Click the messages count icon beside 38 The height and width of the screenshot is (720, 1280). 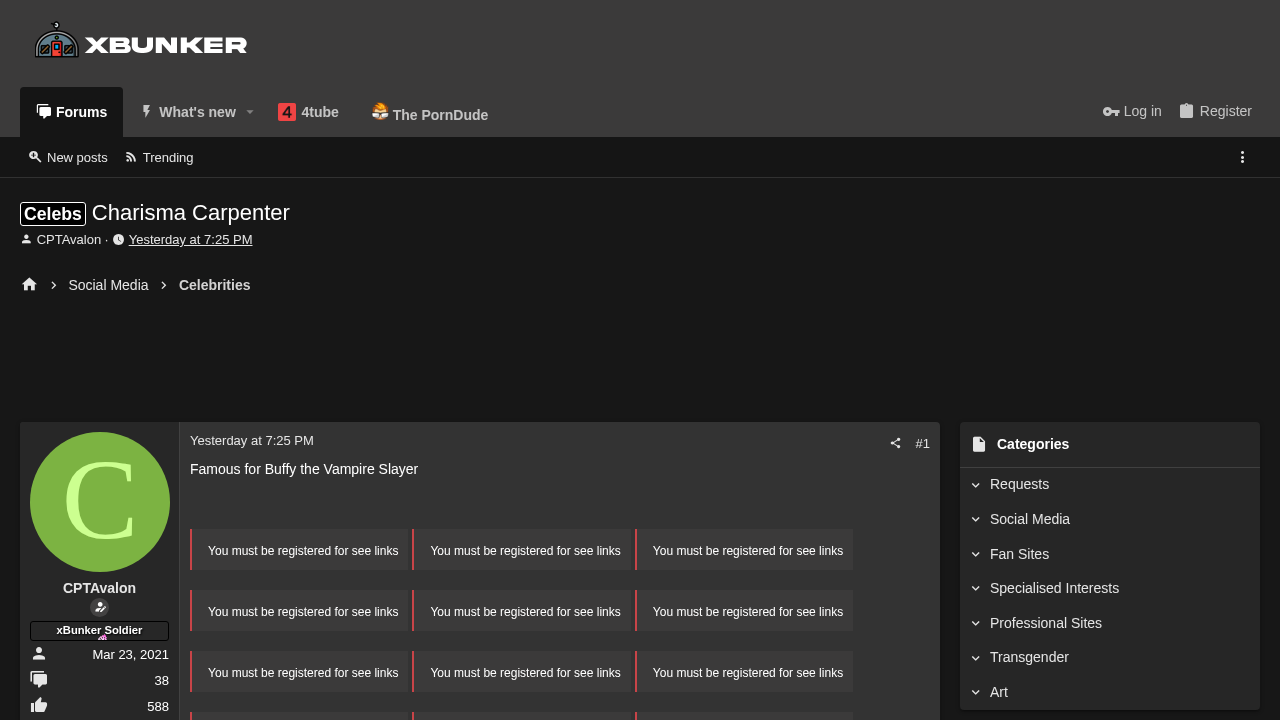(x=39, y=680)
